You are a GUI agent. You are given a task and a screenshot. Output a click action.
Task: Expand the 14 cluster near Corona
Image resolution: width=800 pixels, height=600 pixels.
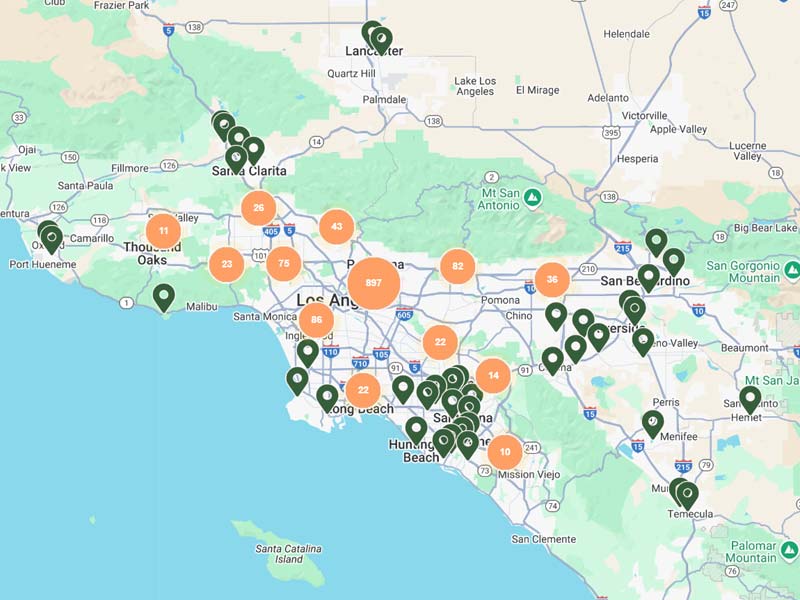pyautogui.click(x=493, y=374)
